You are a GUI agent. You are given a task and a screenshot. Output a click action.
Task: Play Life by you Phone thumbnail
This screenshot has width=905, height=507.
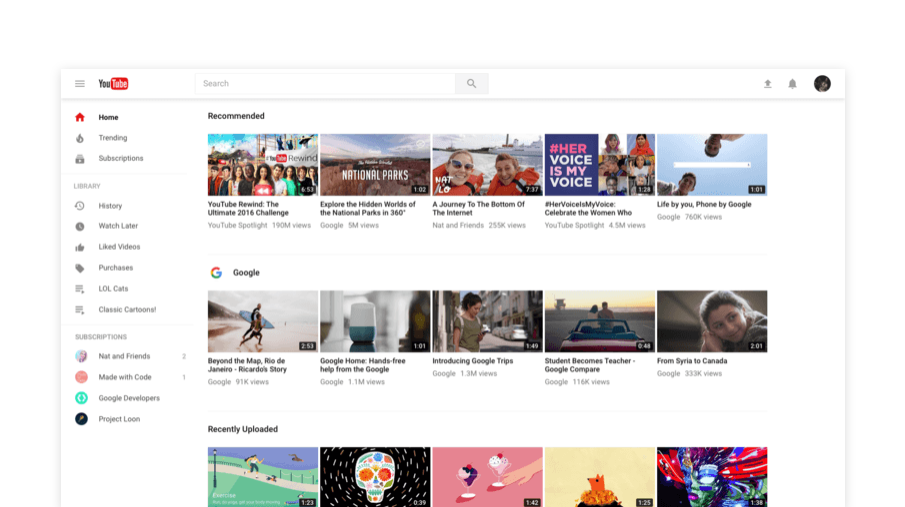point(712,165)
